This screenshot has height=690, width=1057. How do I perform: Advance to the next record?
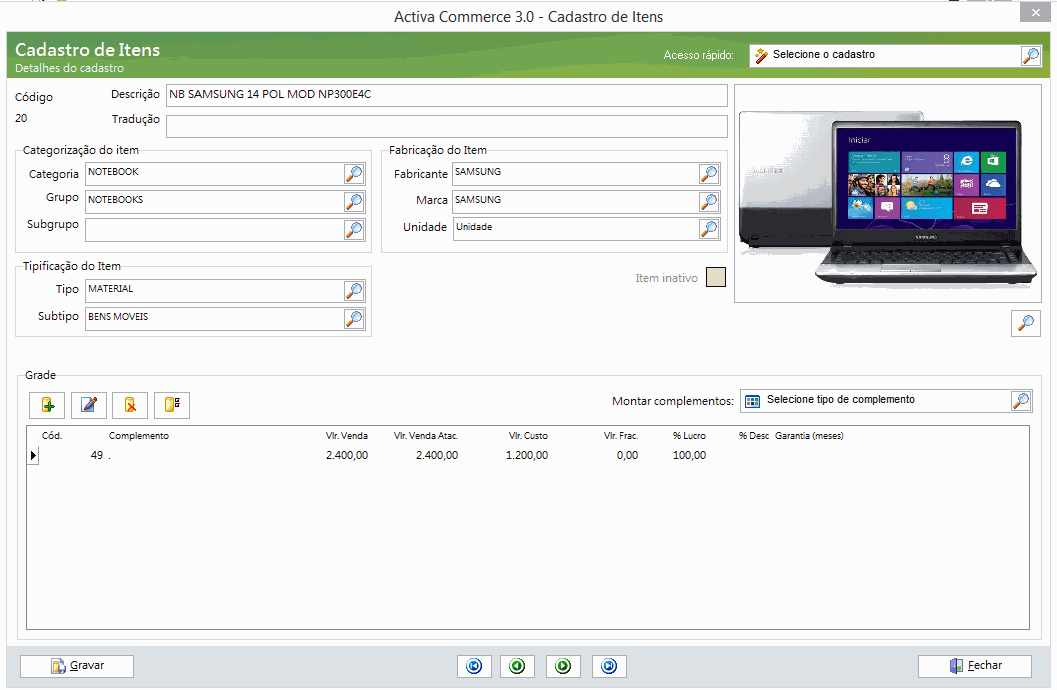pos(563,666)
